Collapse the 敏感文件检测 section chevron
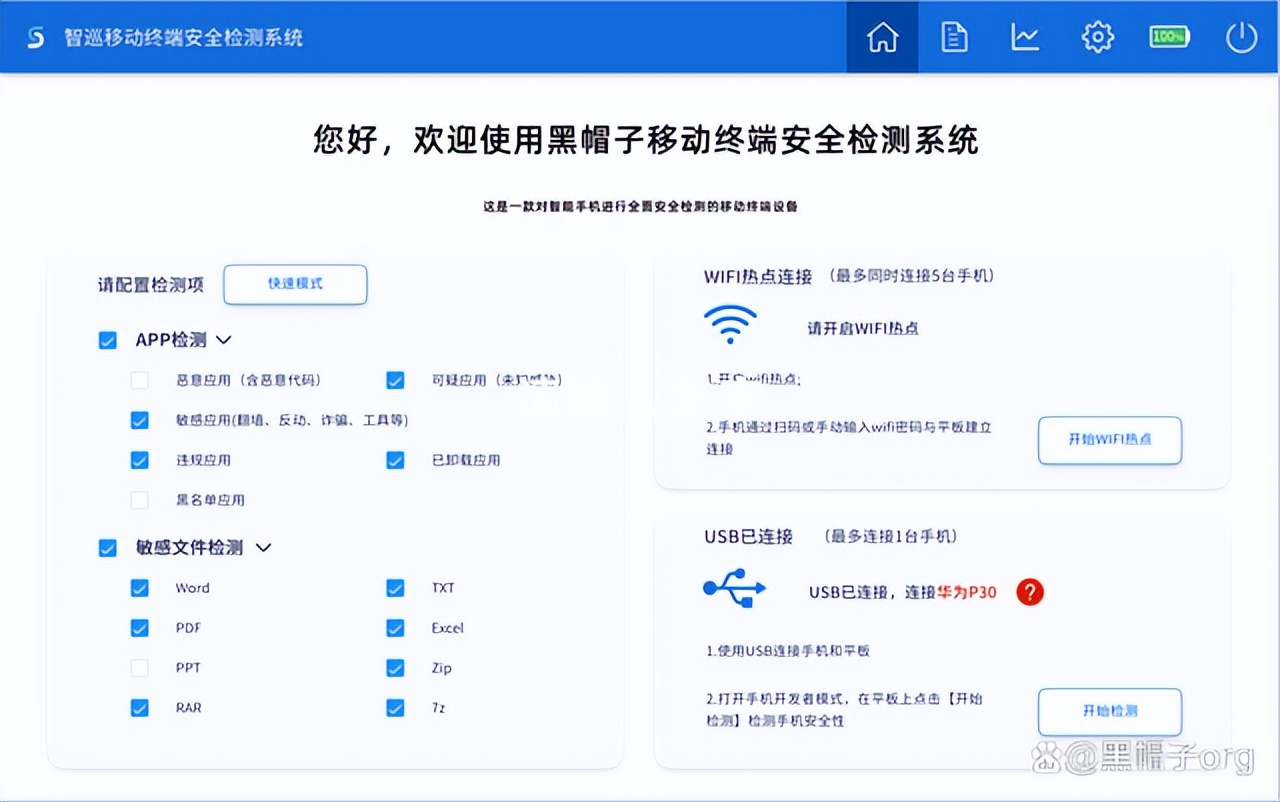This screenshot has width=1280, height=802. click(x=262, y=548)
